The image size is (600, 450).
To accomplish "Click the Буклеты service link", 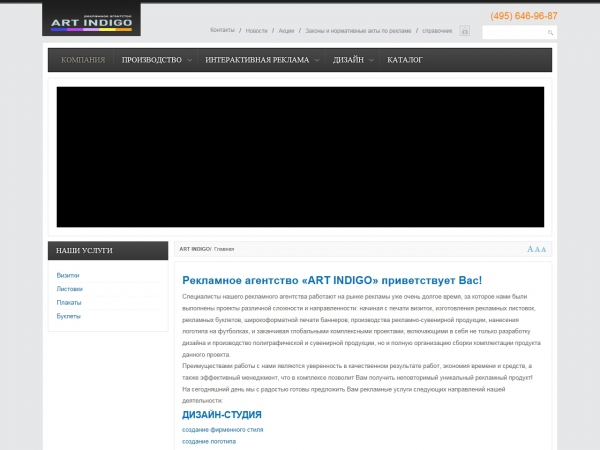I will [x=68, y=316].
